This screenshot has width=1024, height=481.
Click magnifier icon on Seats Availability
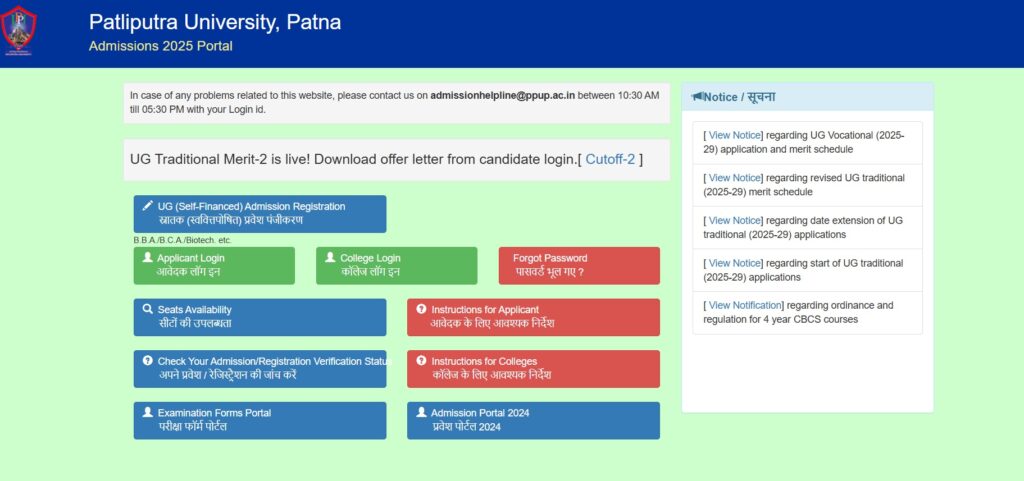tap(148, 309)
